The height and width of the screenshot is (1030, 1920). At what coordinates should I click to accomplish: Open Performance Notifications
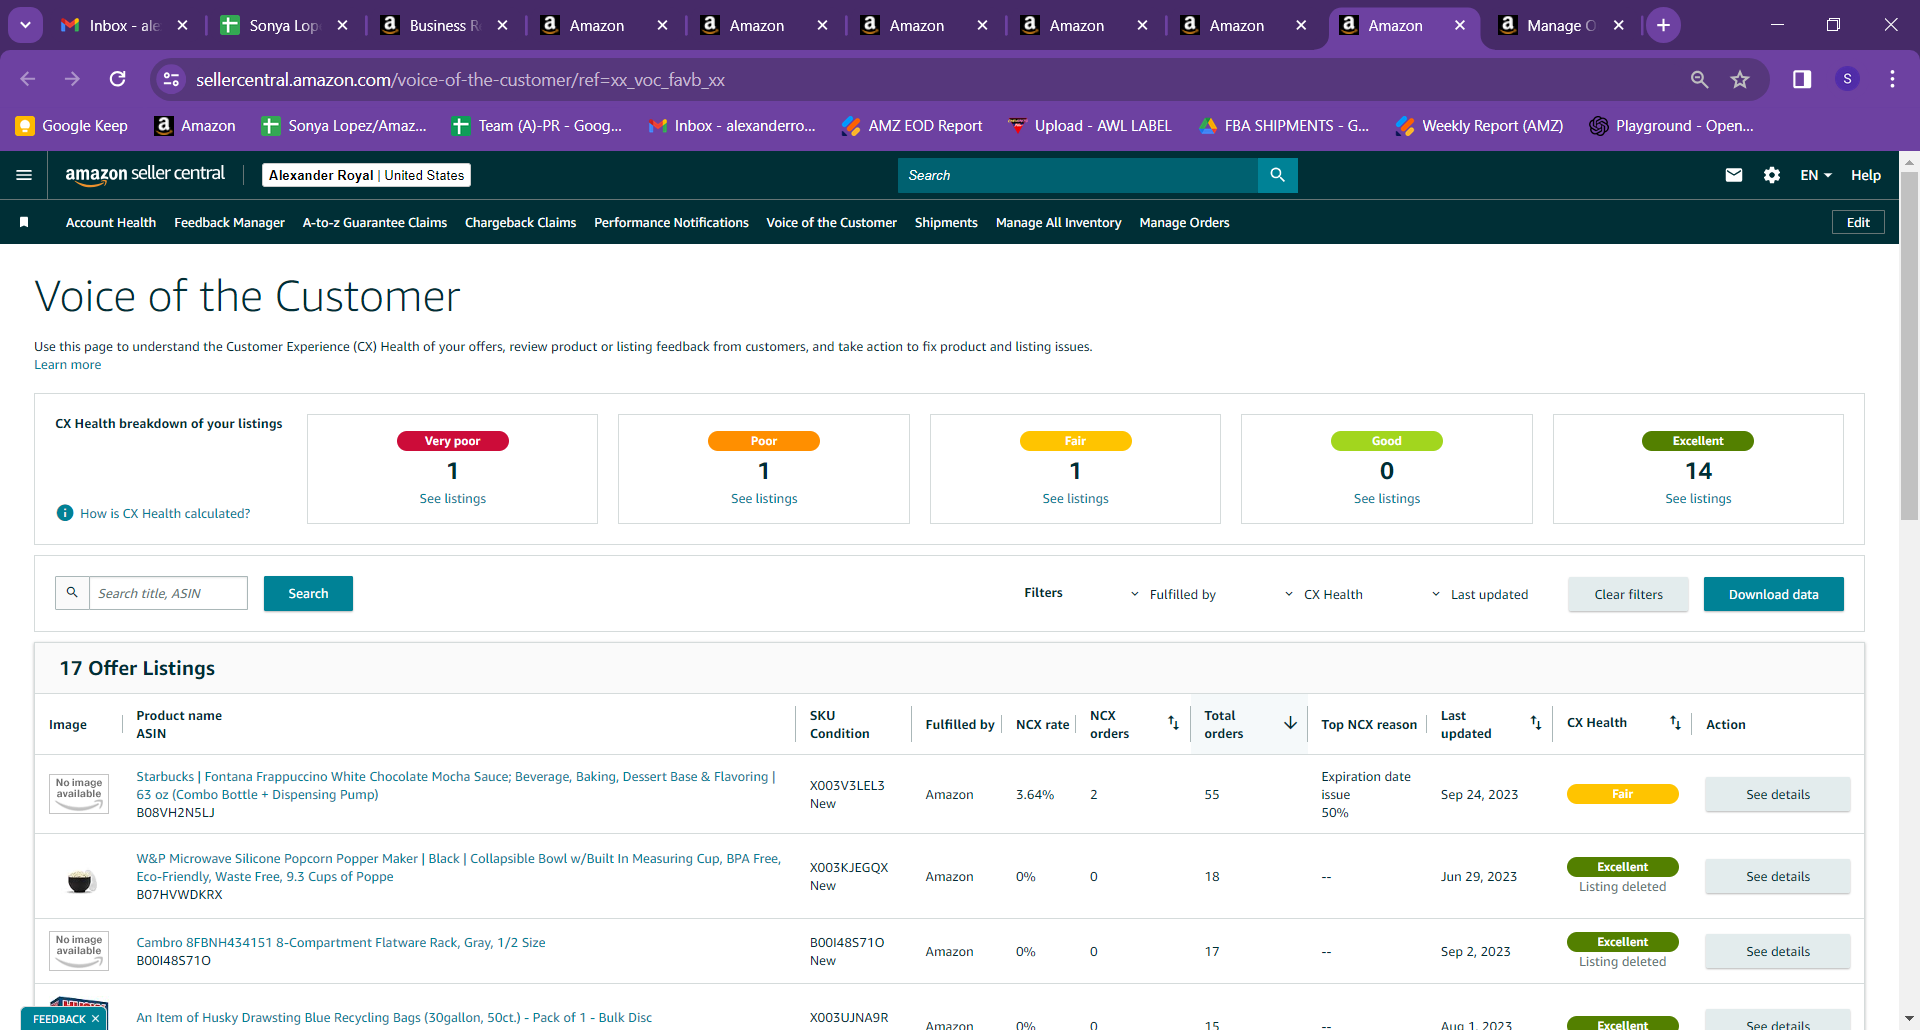coord(671,222)
